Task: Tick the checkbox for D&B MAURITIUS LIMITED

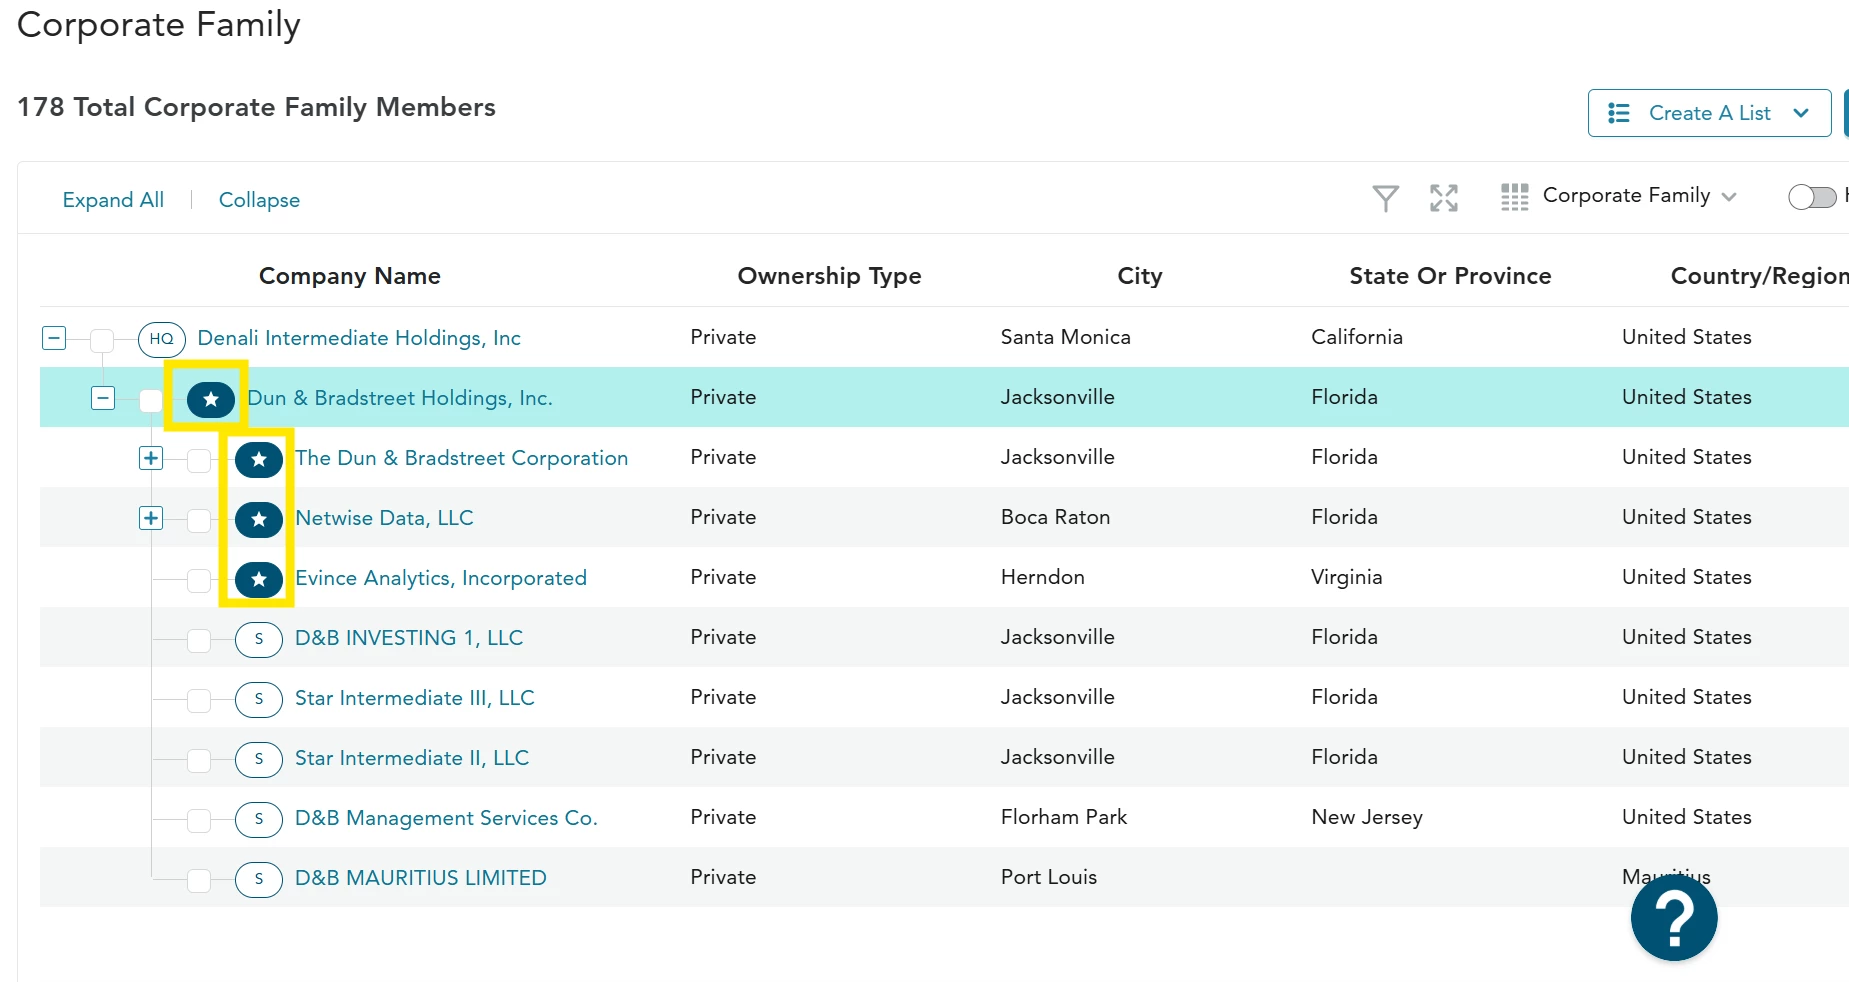Action: 199,880
